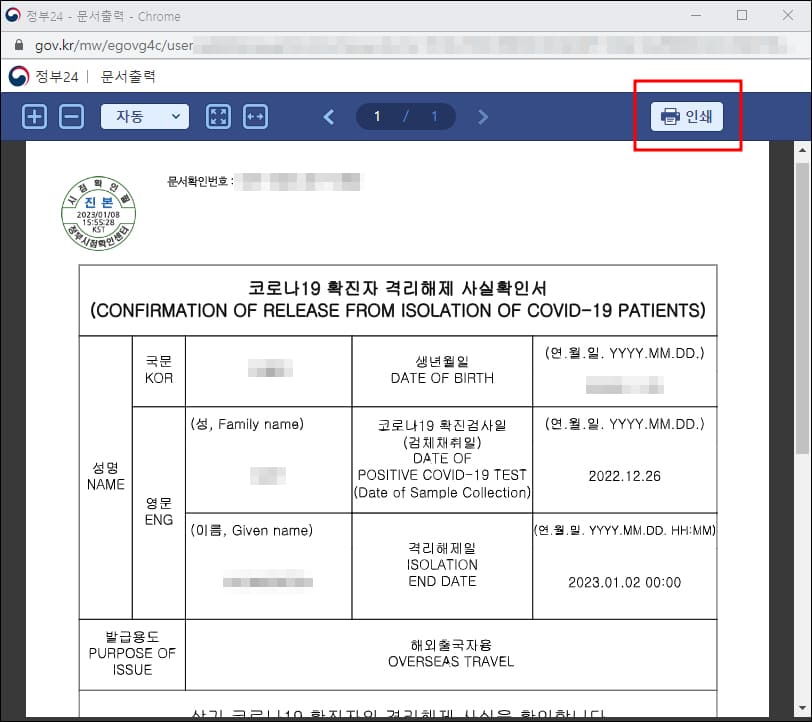Click the site favicon in the title bar
The image size is (812, 722).
(13, 15)
